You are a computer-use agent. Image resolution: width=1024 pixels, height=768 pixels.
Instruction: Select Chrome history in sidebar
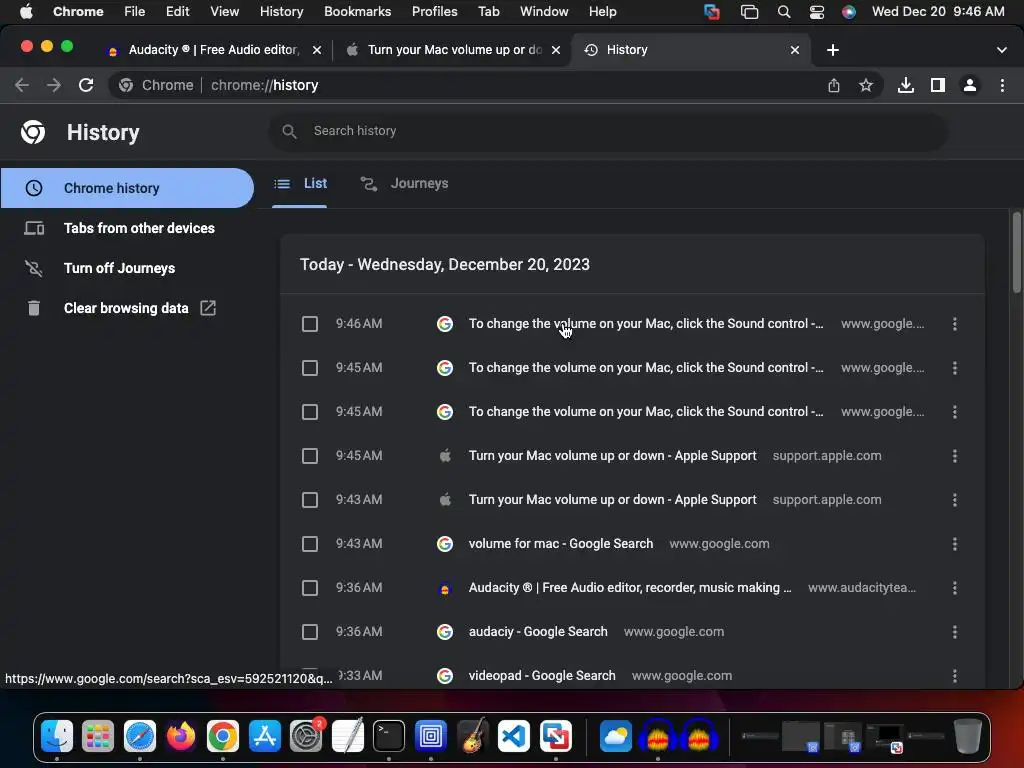click(127, 188)
